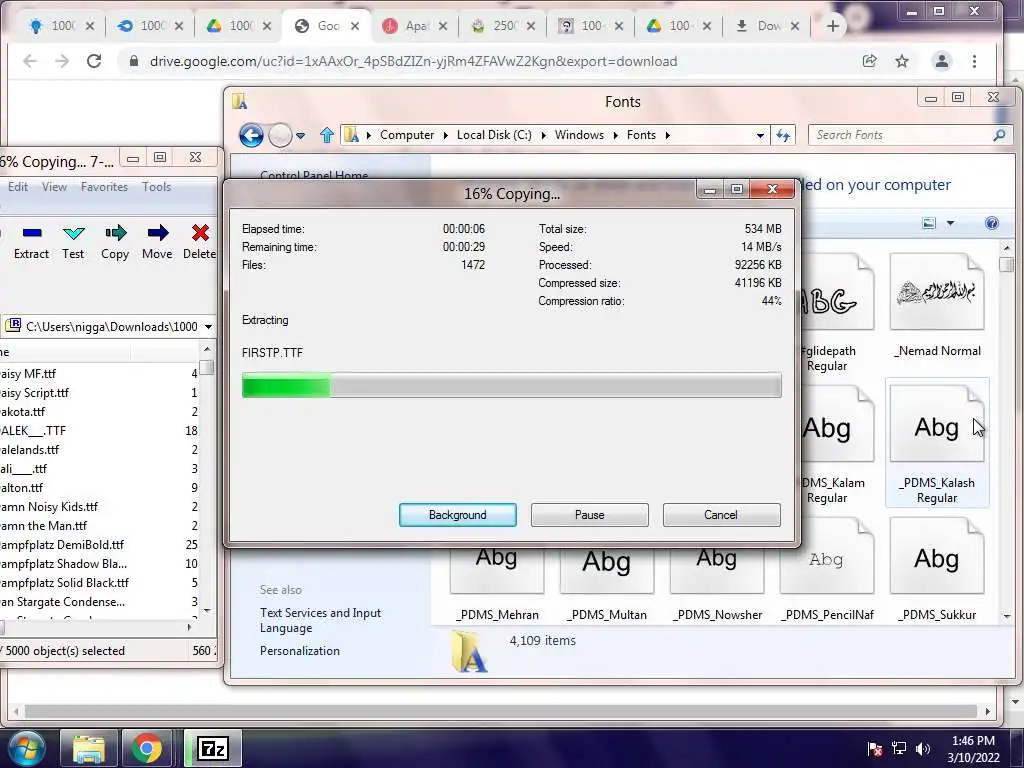Click the 7-Zip Move arrow icon
Image resolution: width=1024 pixels, height=768 pixels.
[157, 233]
